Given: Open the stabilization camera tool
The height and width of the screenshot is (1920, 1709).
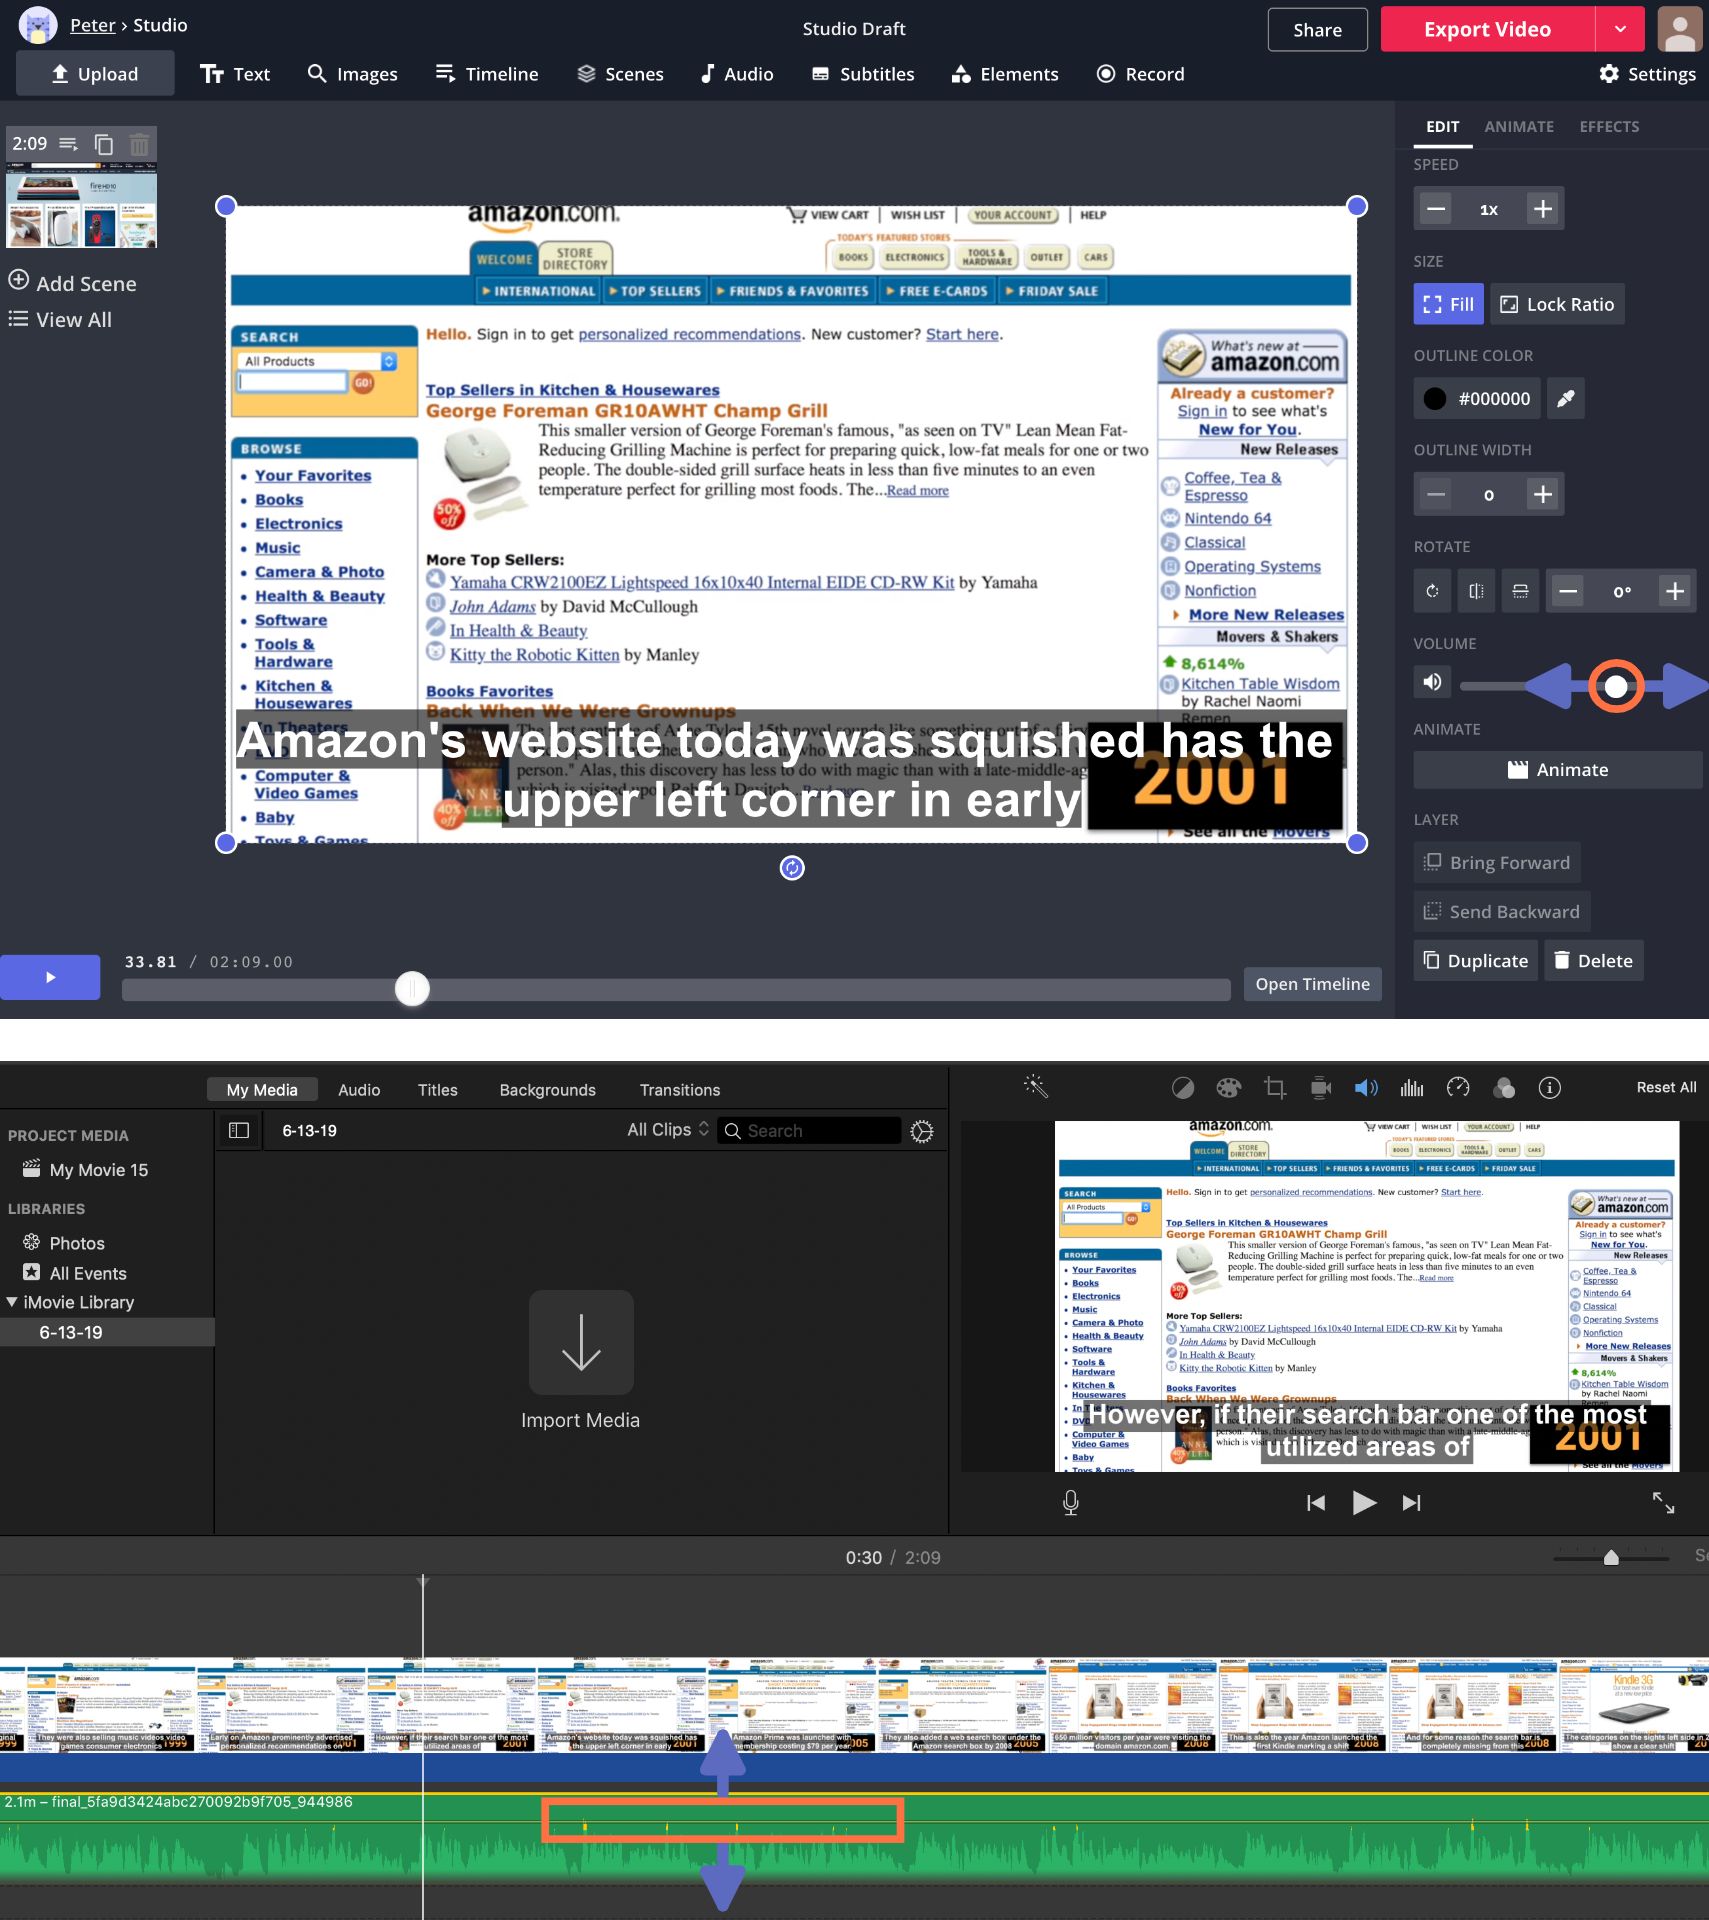Looking at the screenshot, I should pyautogui.click(x=1320, y=1088).
